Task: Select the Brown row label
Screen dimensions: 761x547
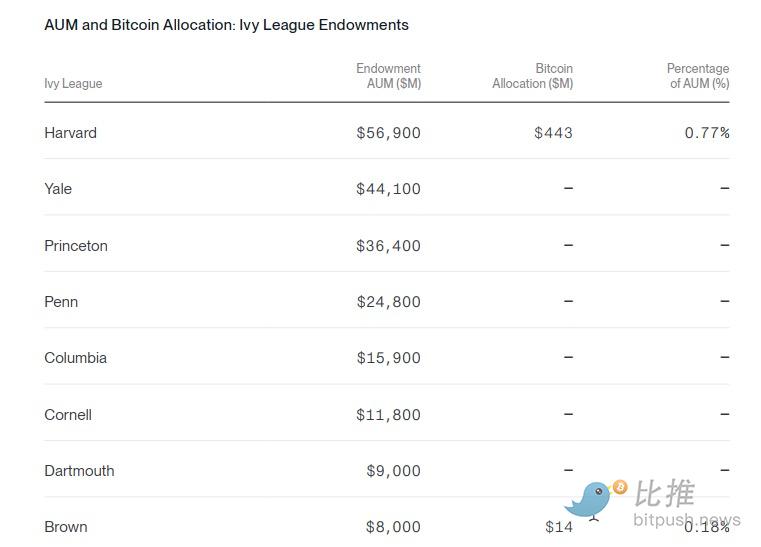Action: (x=66, y=527)
